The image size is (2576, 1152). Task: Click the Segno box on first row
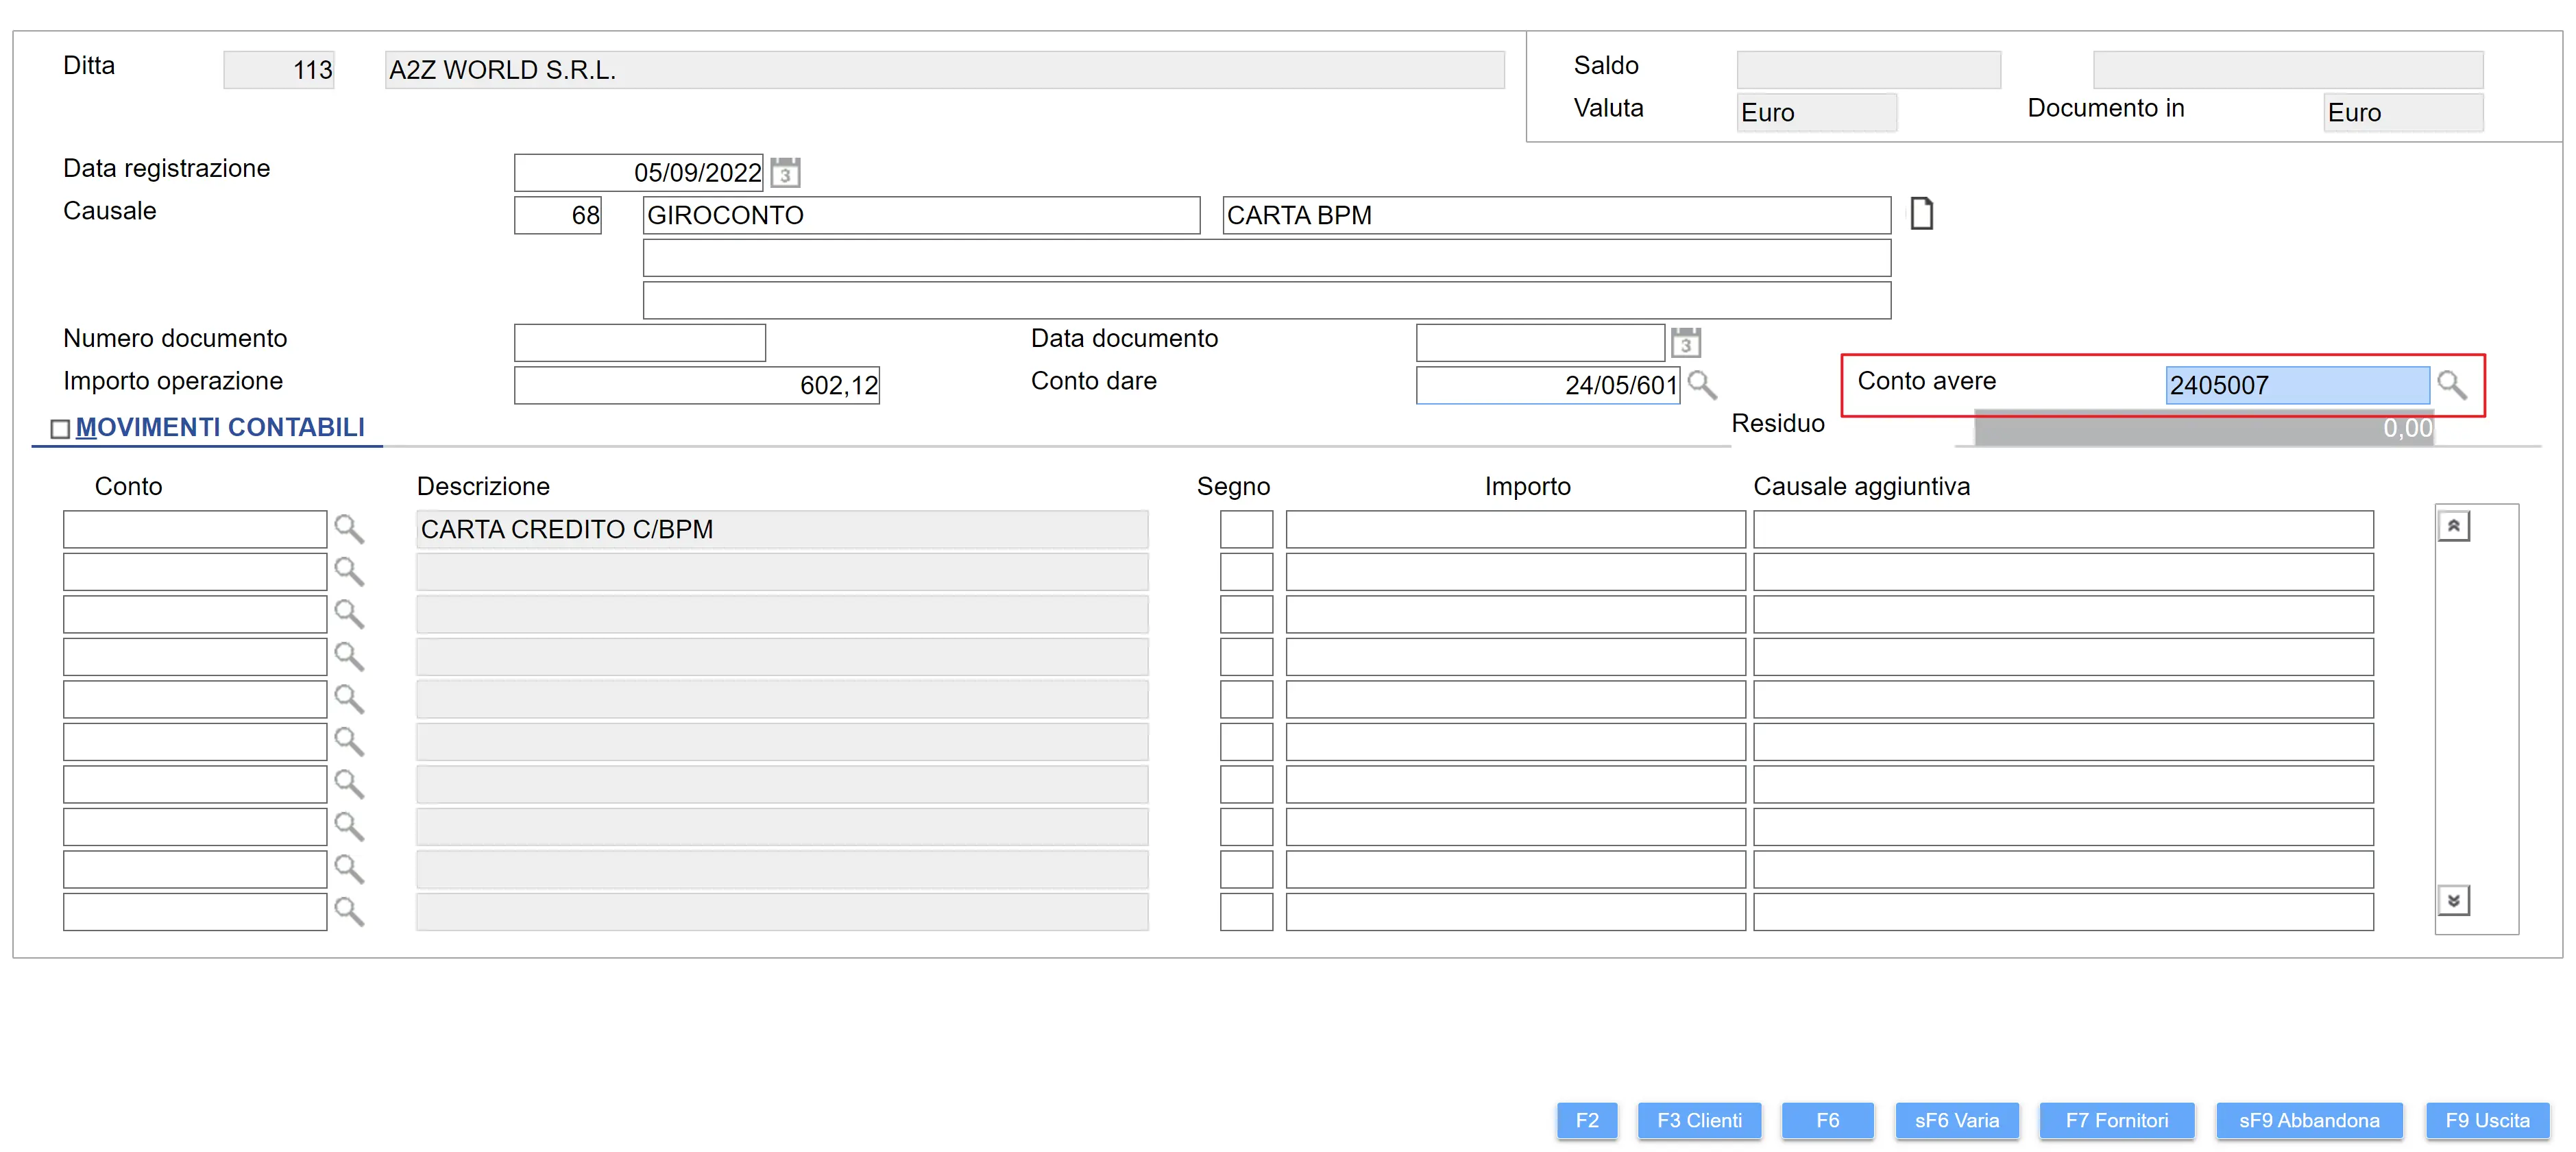(1246, 529)
